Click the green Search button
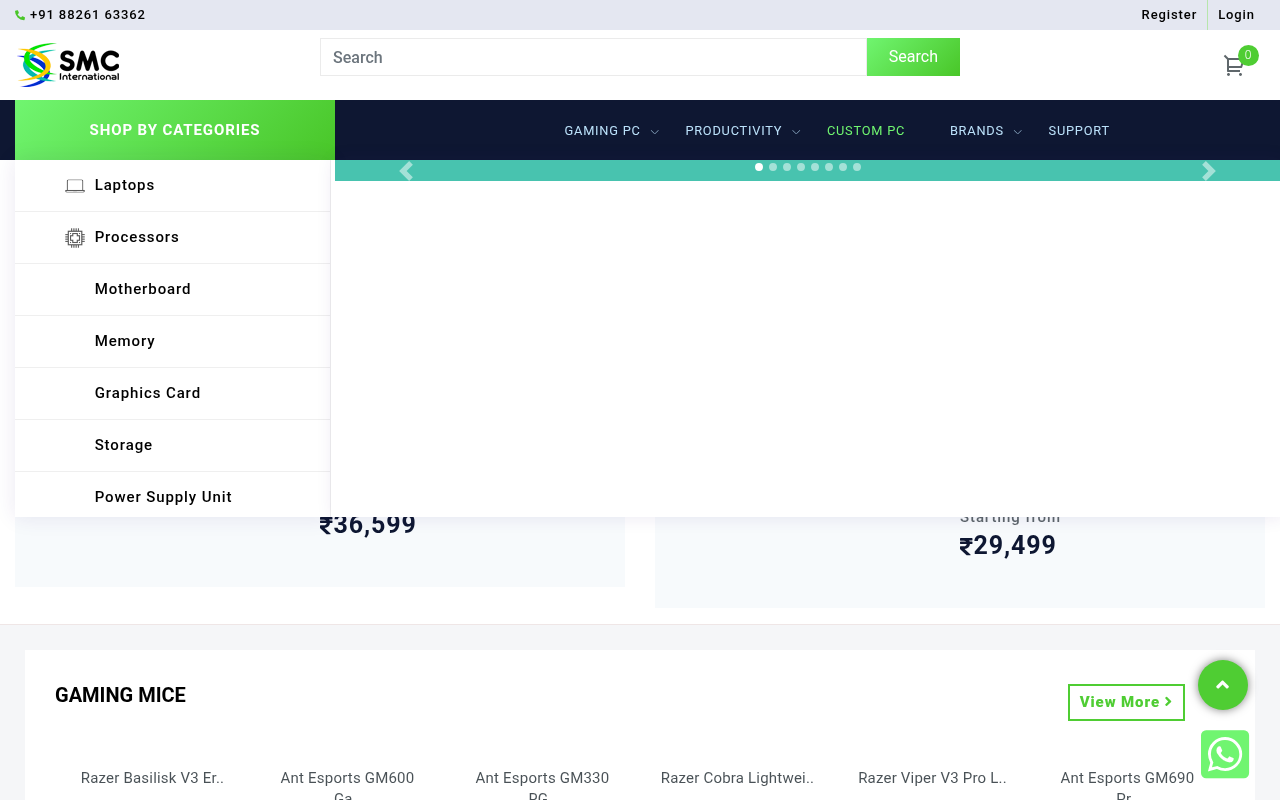This screenshot has height=800, width=1280. pyautogui.click(x=913, y=57)
